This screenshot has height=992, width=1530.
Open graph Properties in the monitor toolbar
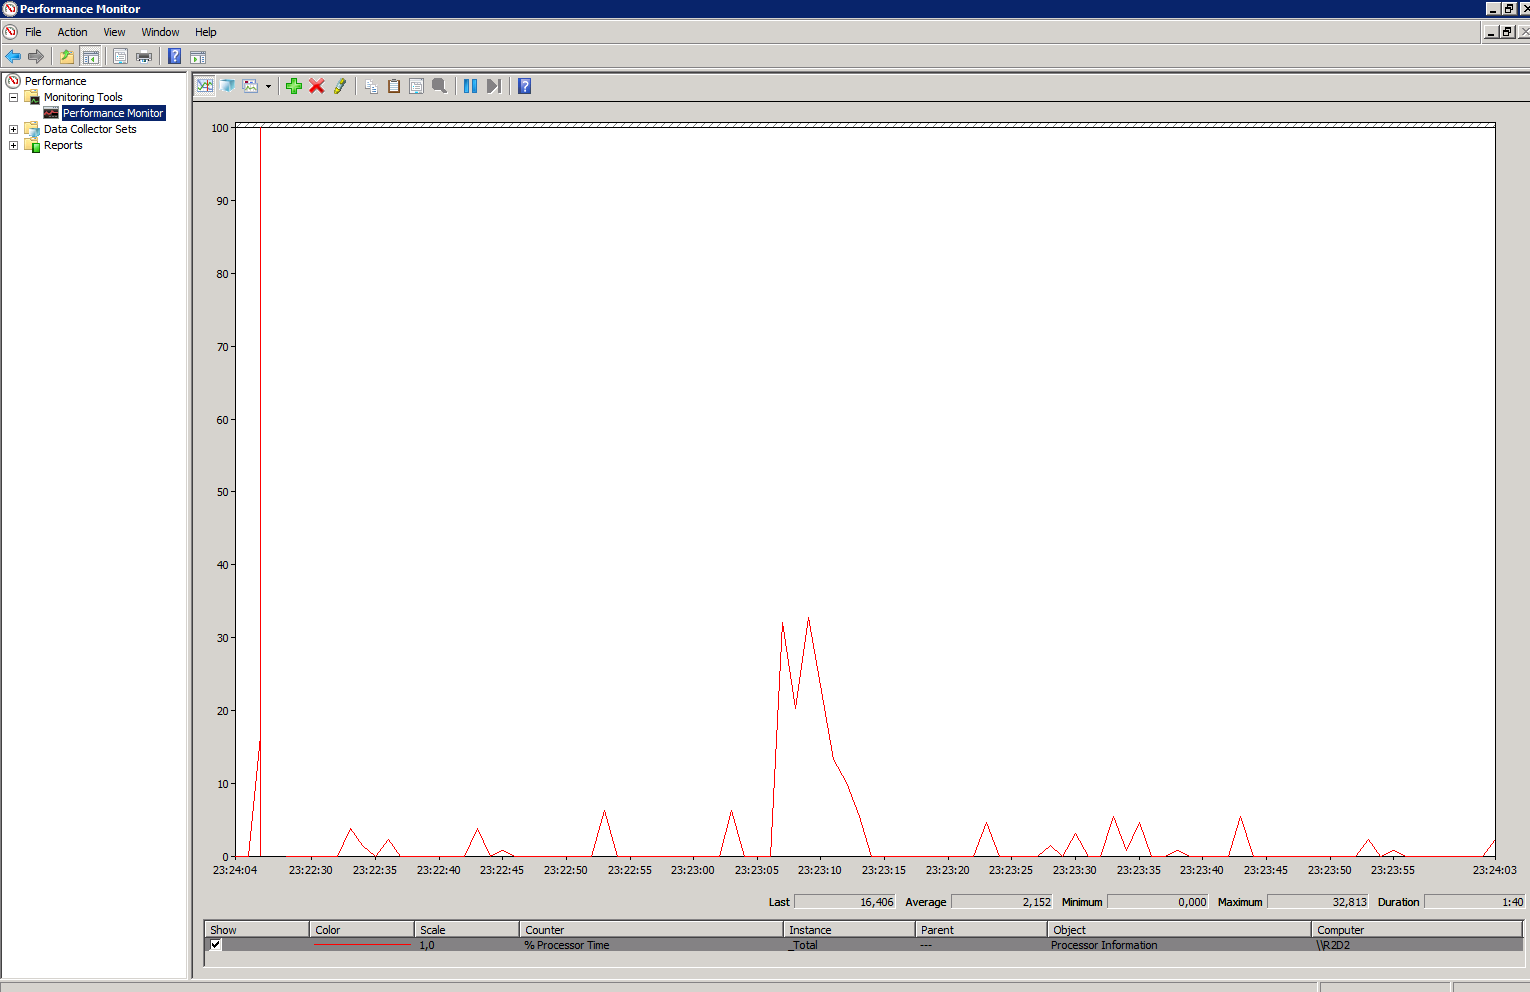[x=417, y=86]
